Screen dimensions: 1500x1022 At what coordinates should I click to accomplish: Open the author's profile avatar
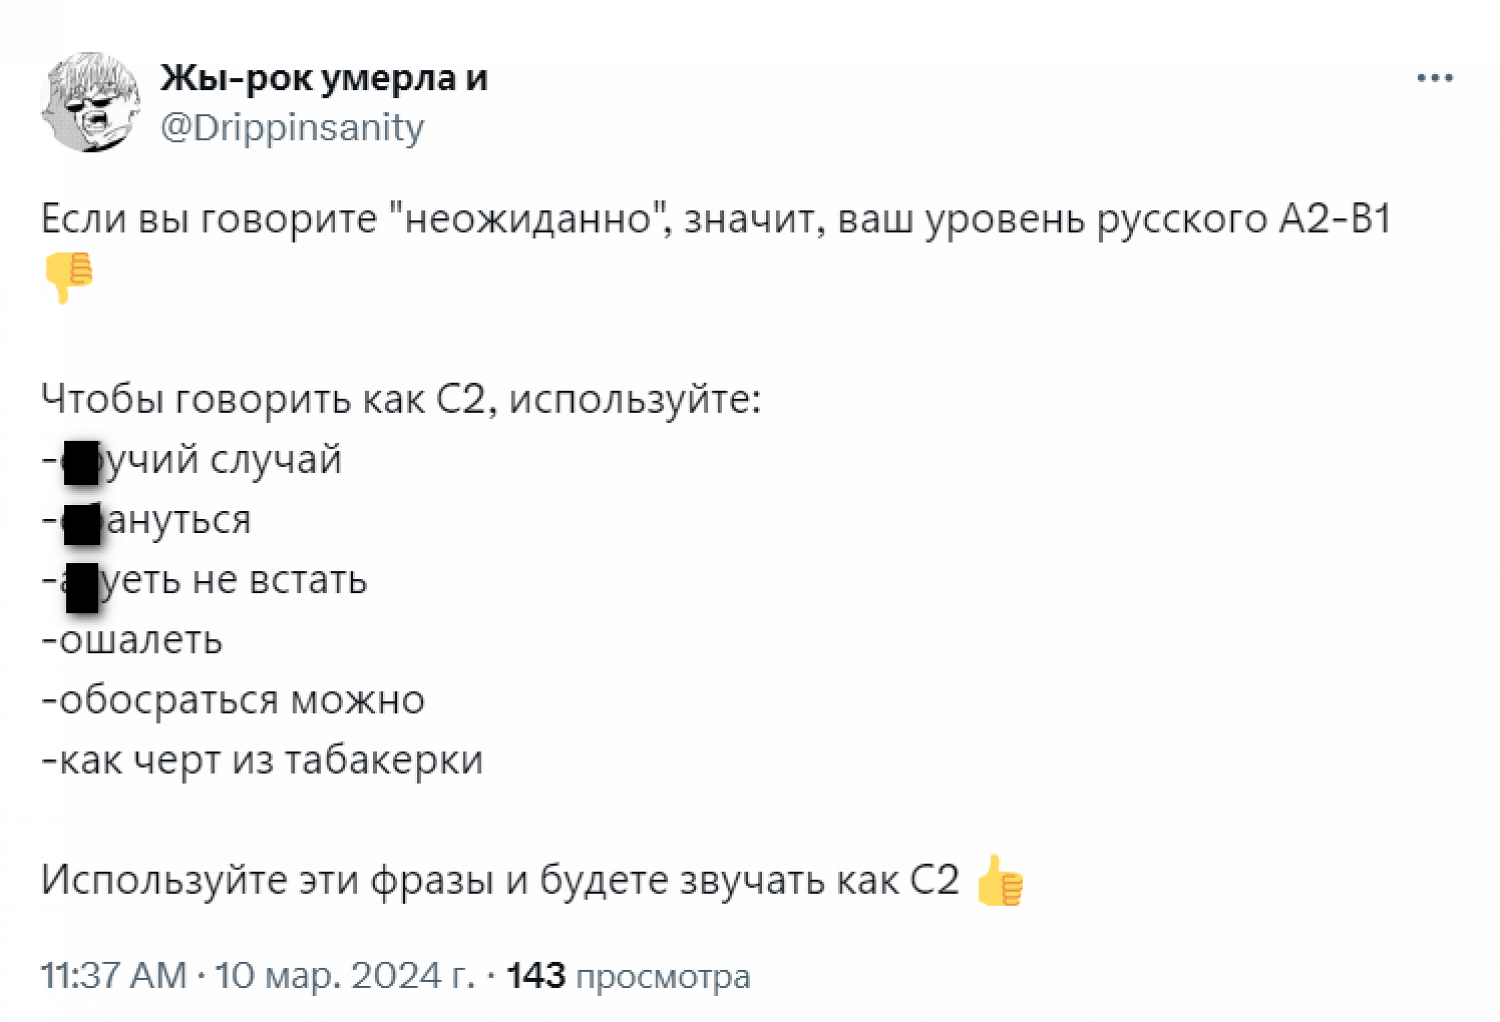pos(90,103)
